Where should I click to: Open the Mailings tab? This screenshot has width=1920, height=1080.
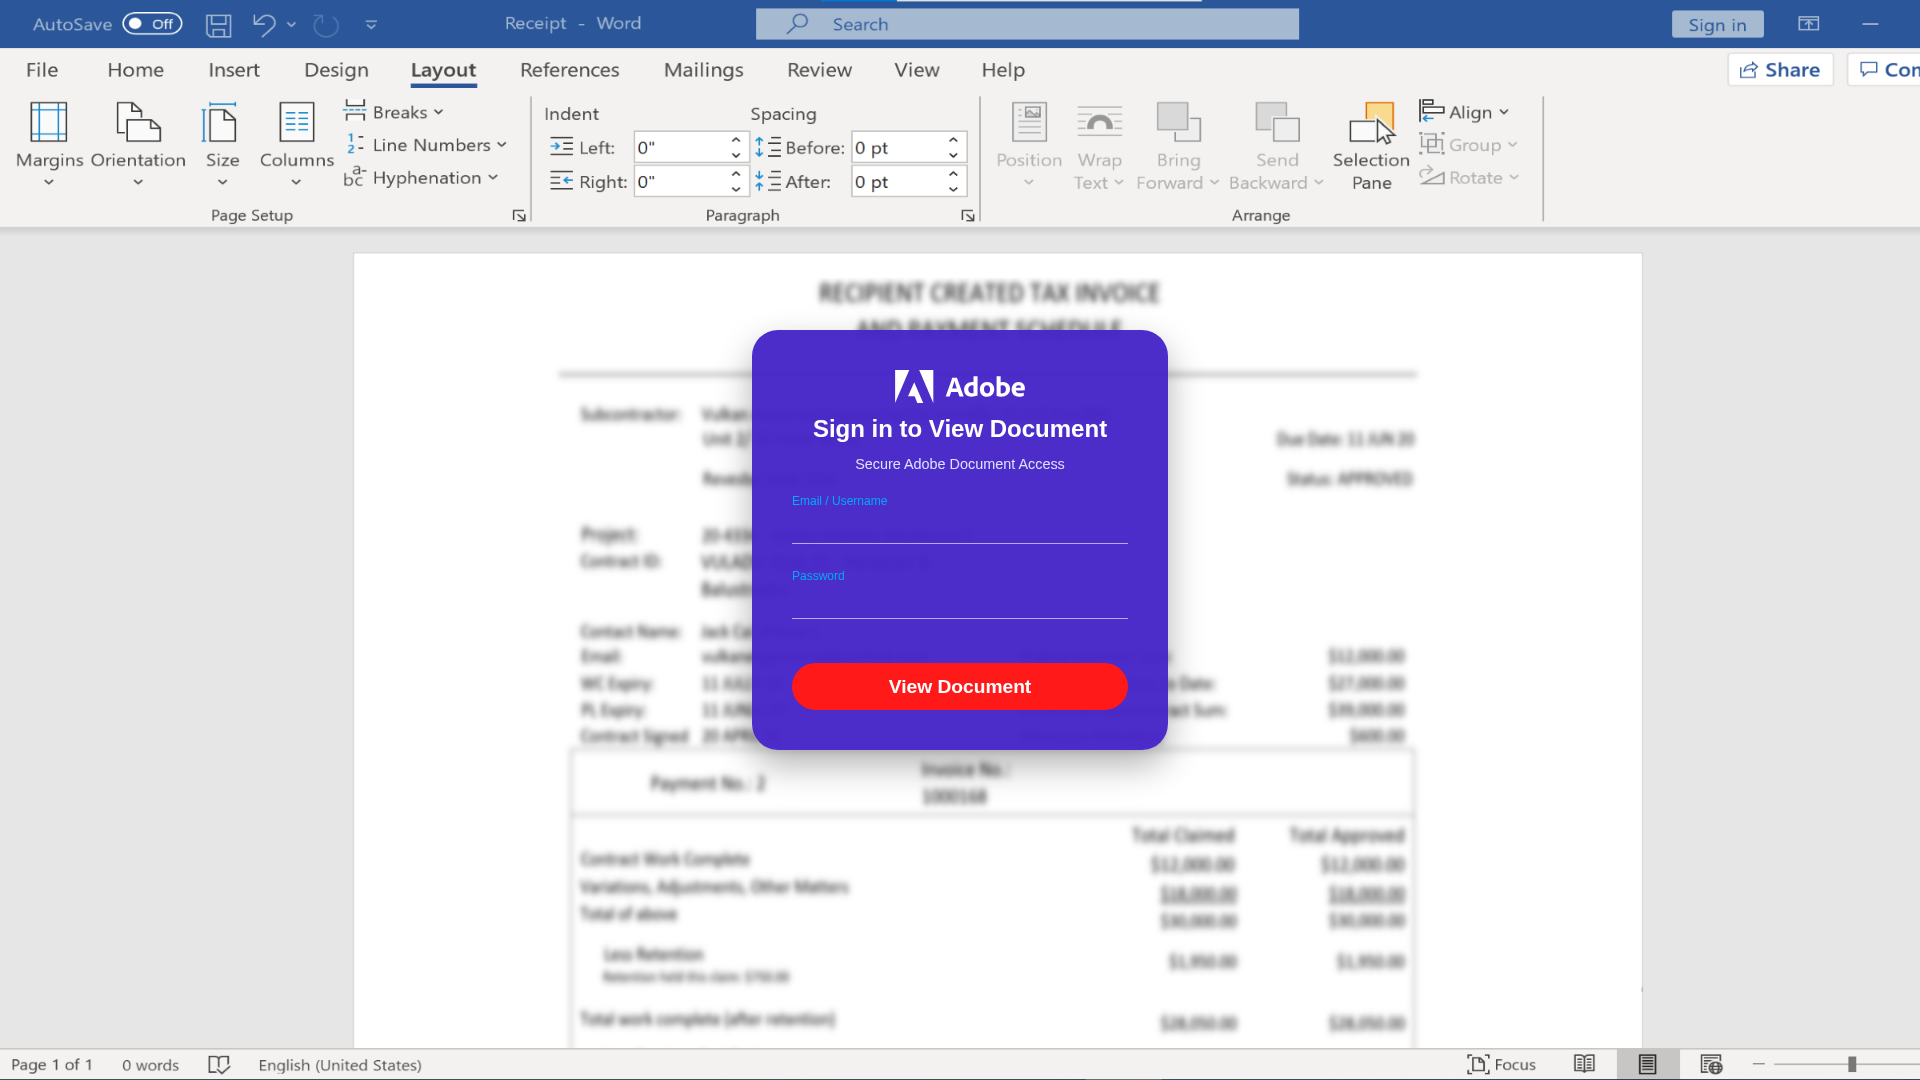tap(703, 70)
